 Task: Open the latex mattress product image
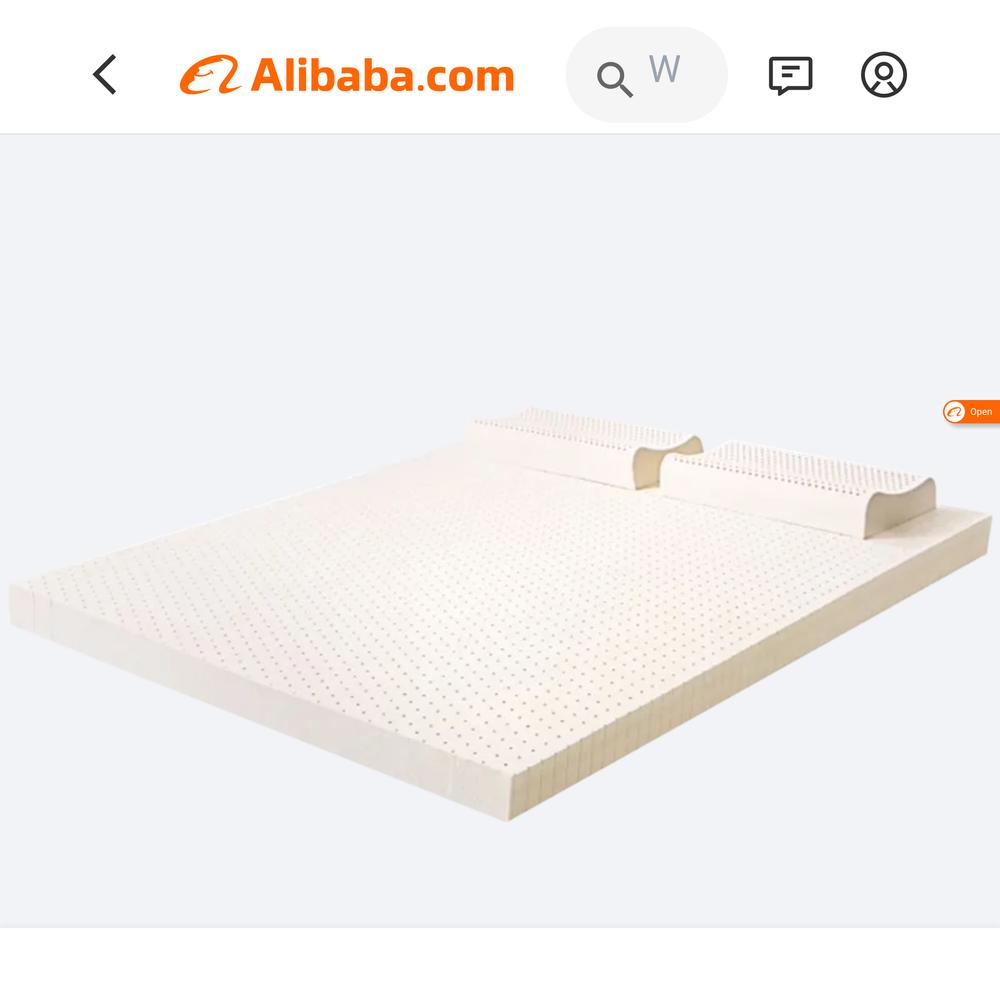tap(500, 531)
